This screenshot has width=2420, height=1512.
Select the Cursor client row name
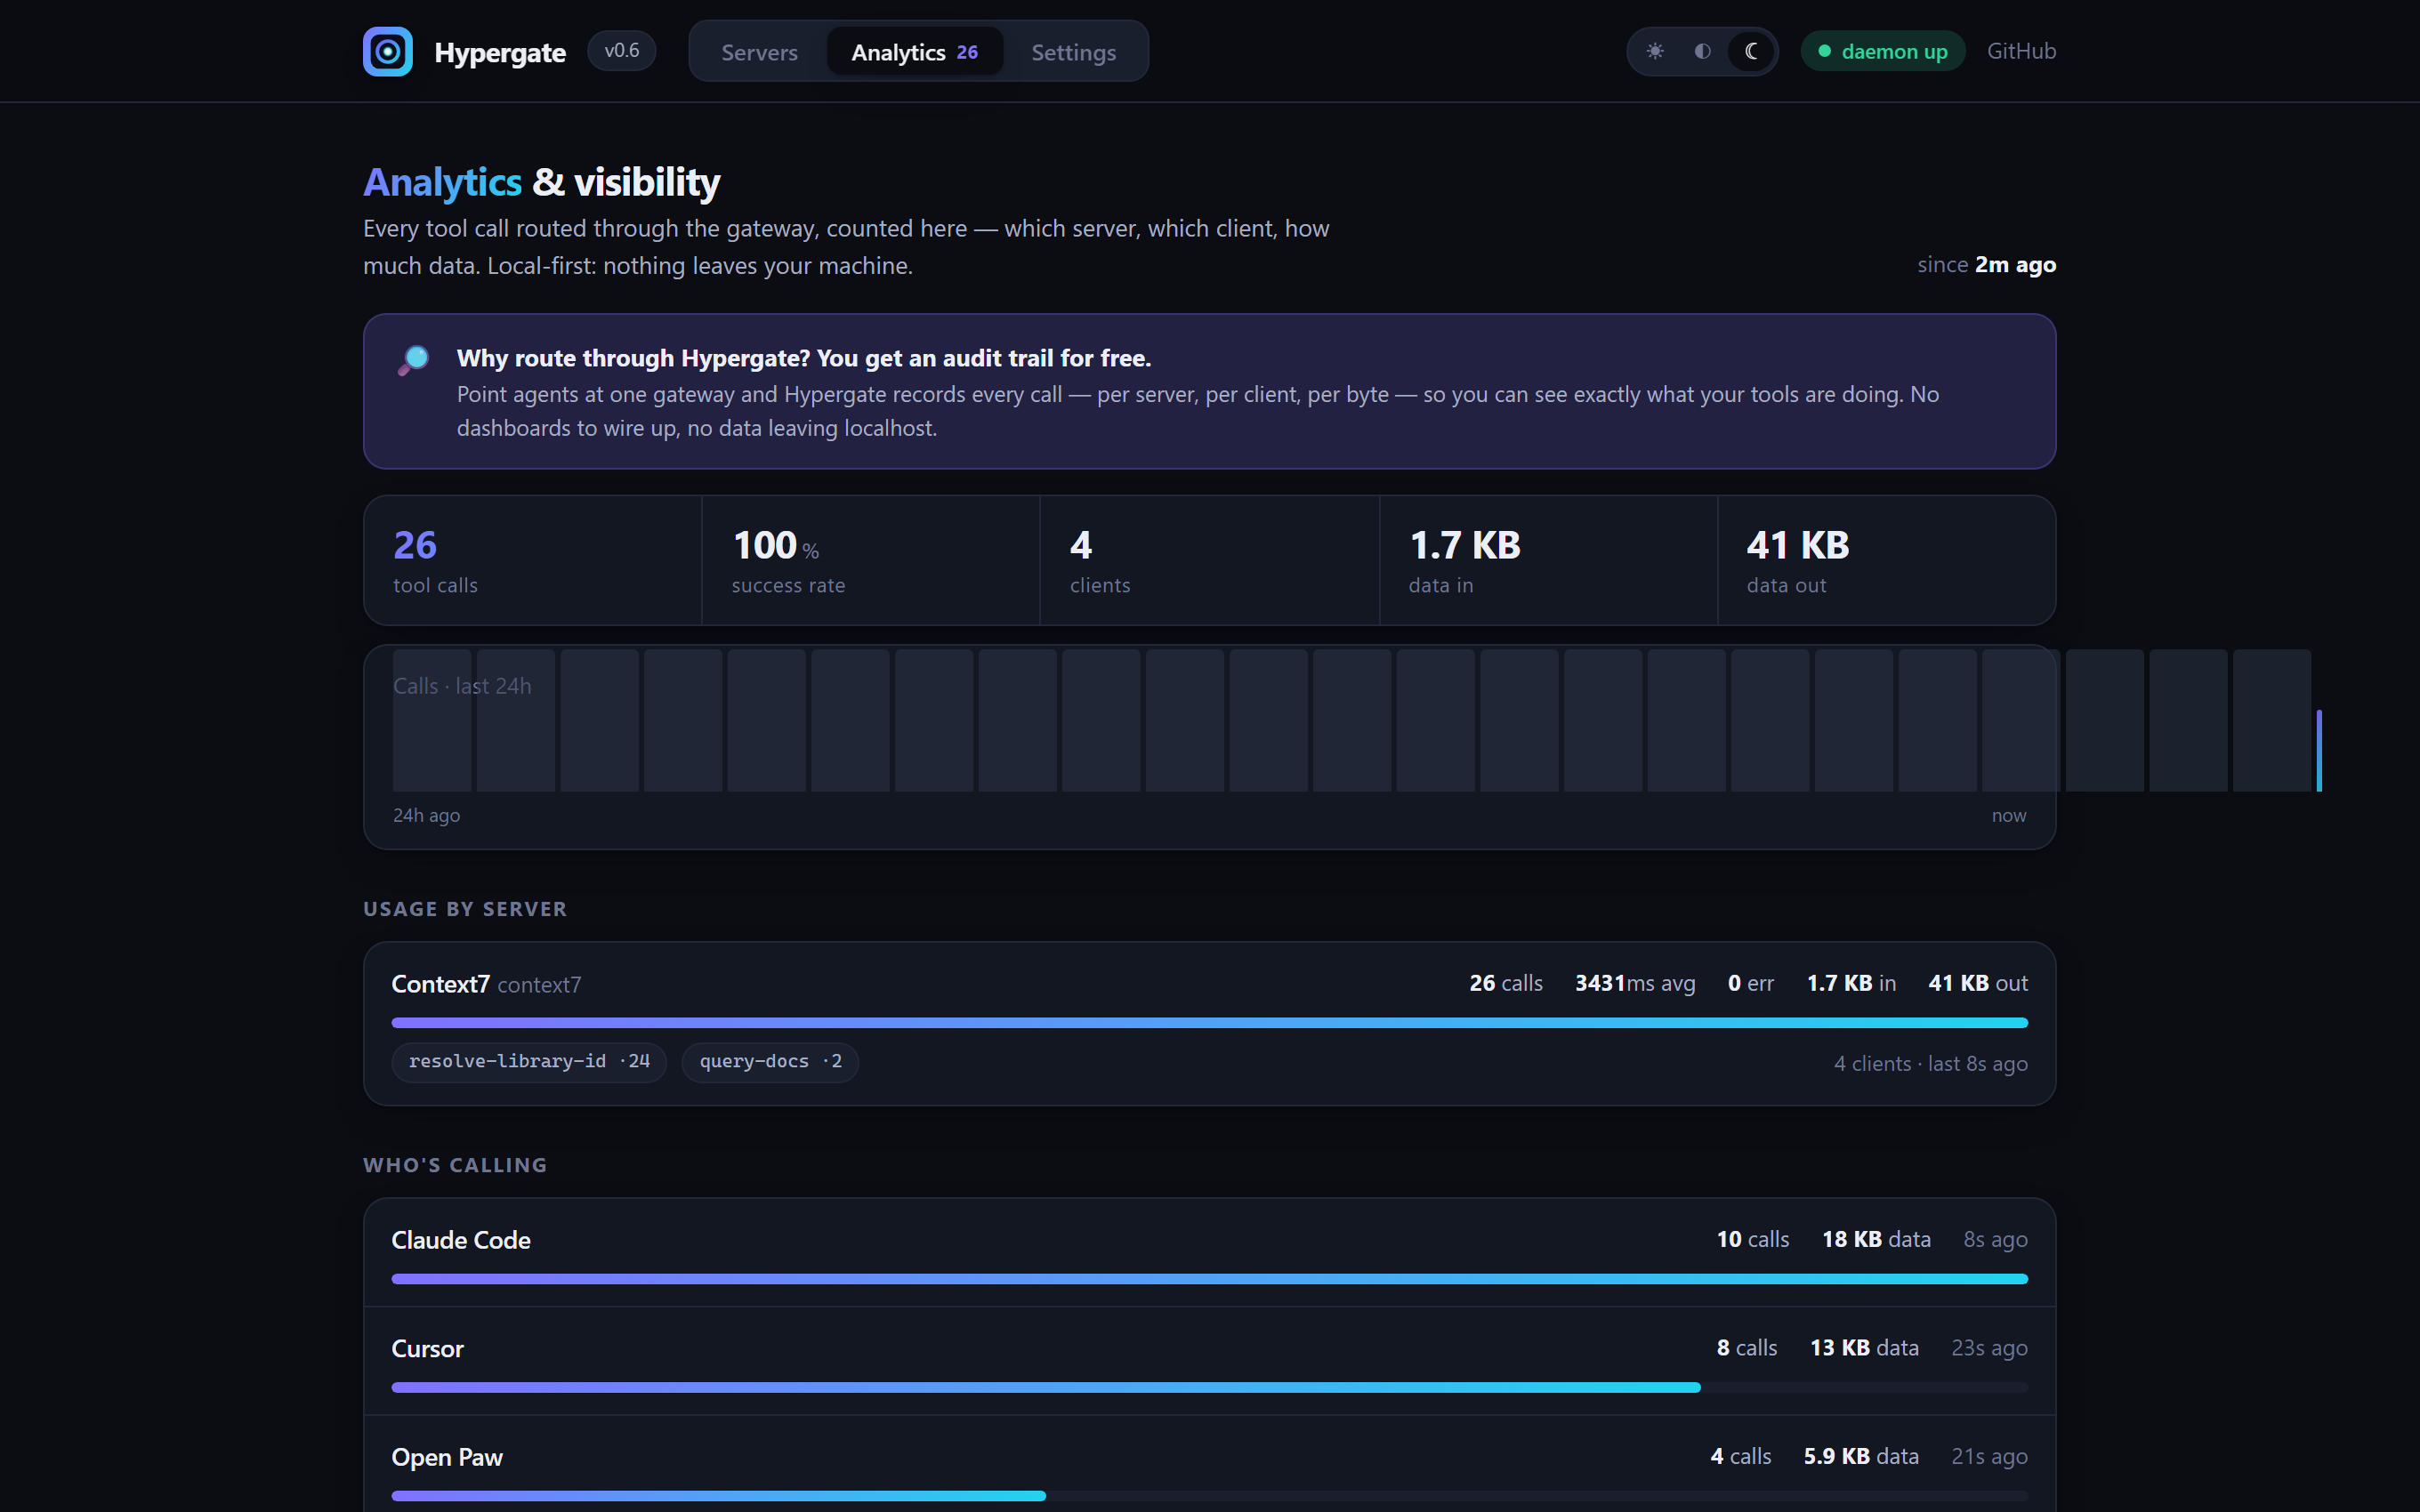427,1349
